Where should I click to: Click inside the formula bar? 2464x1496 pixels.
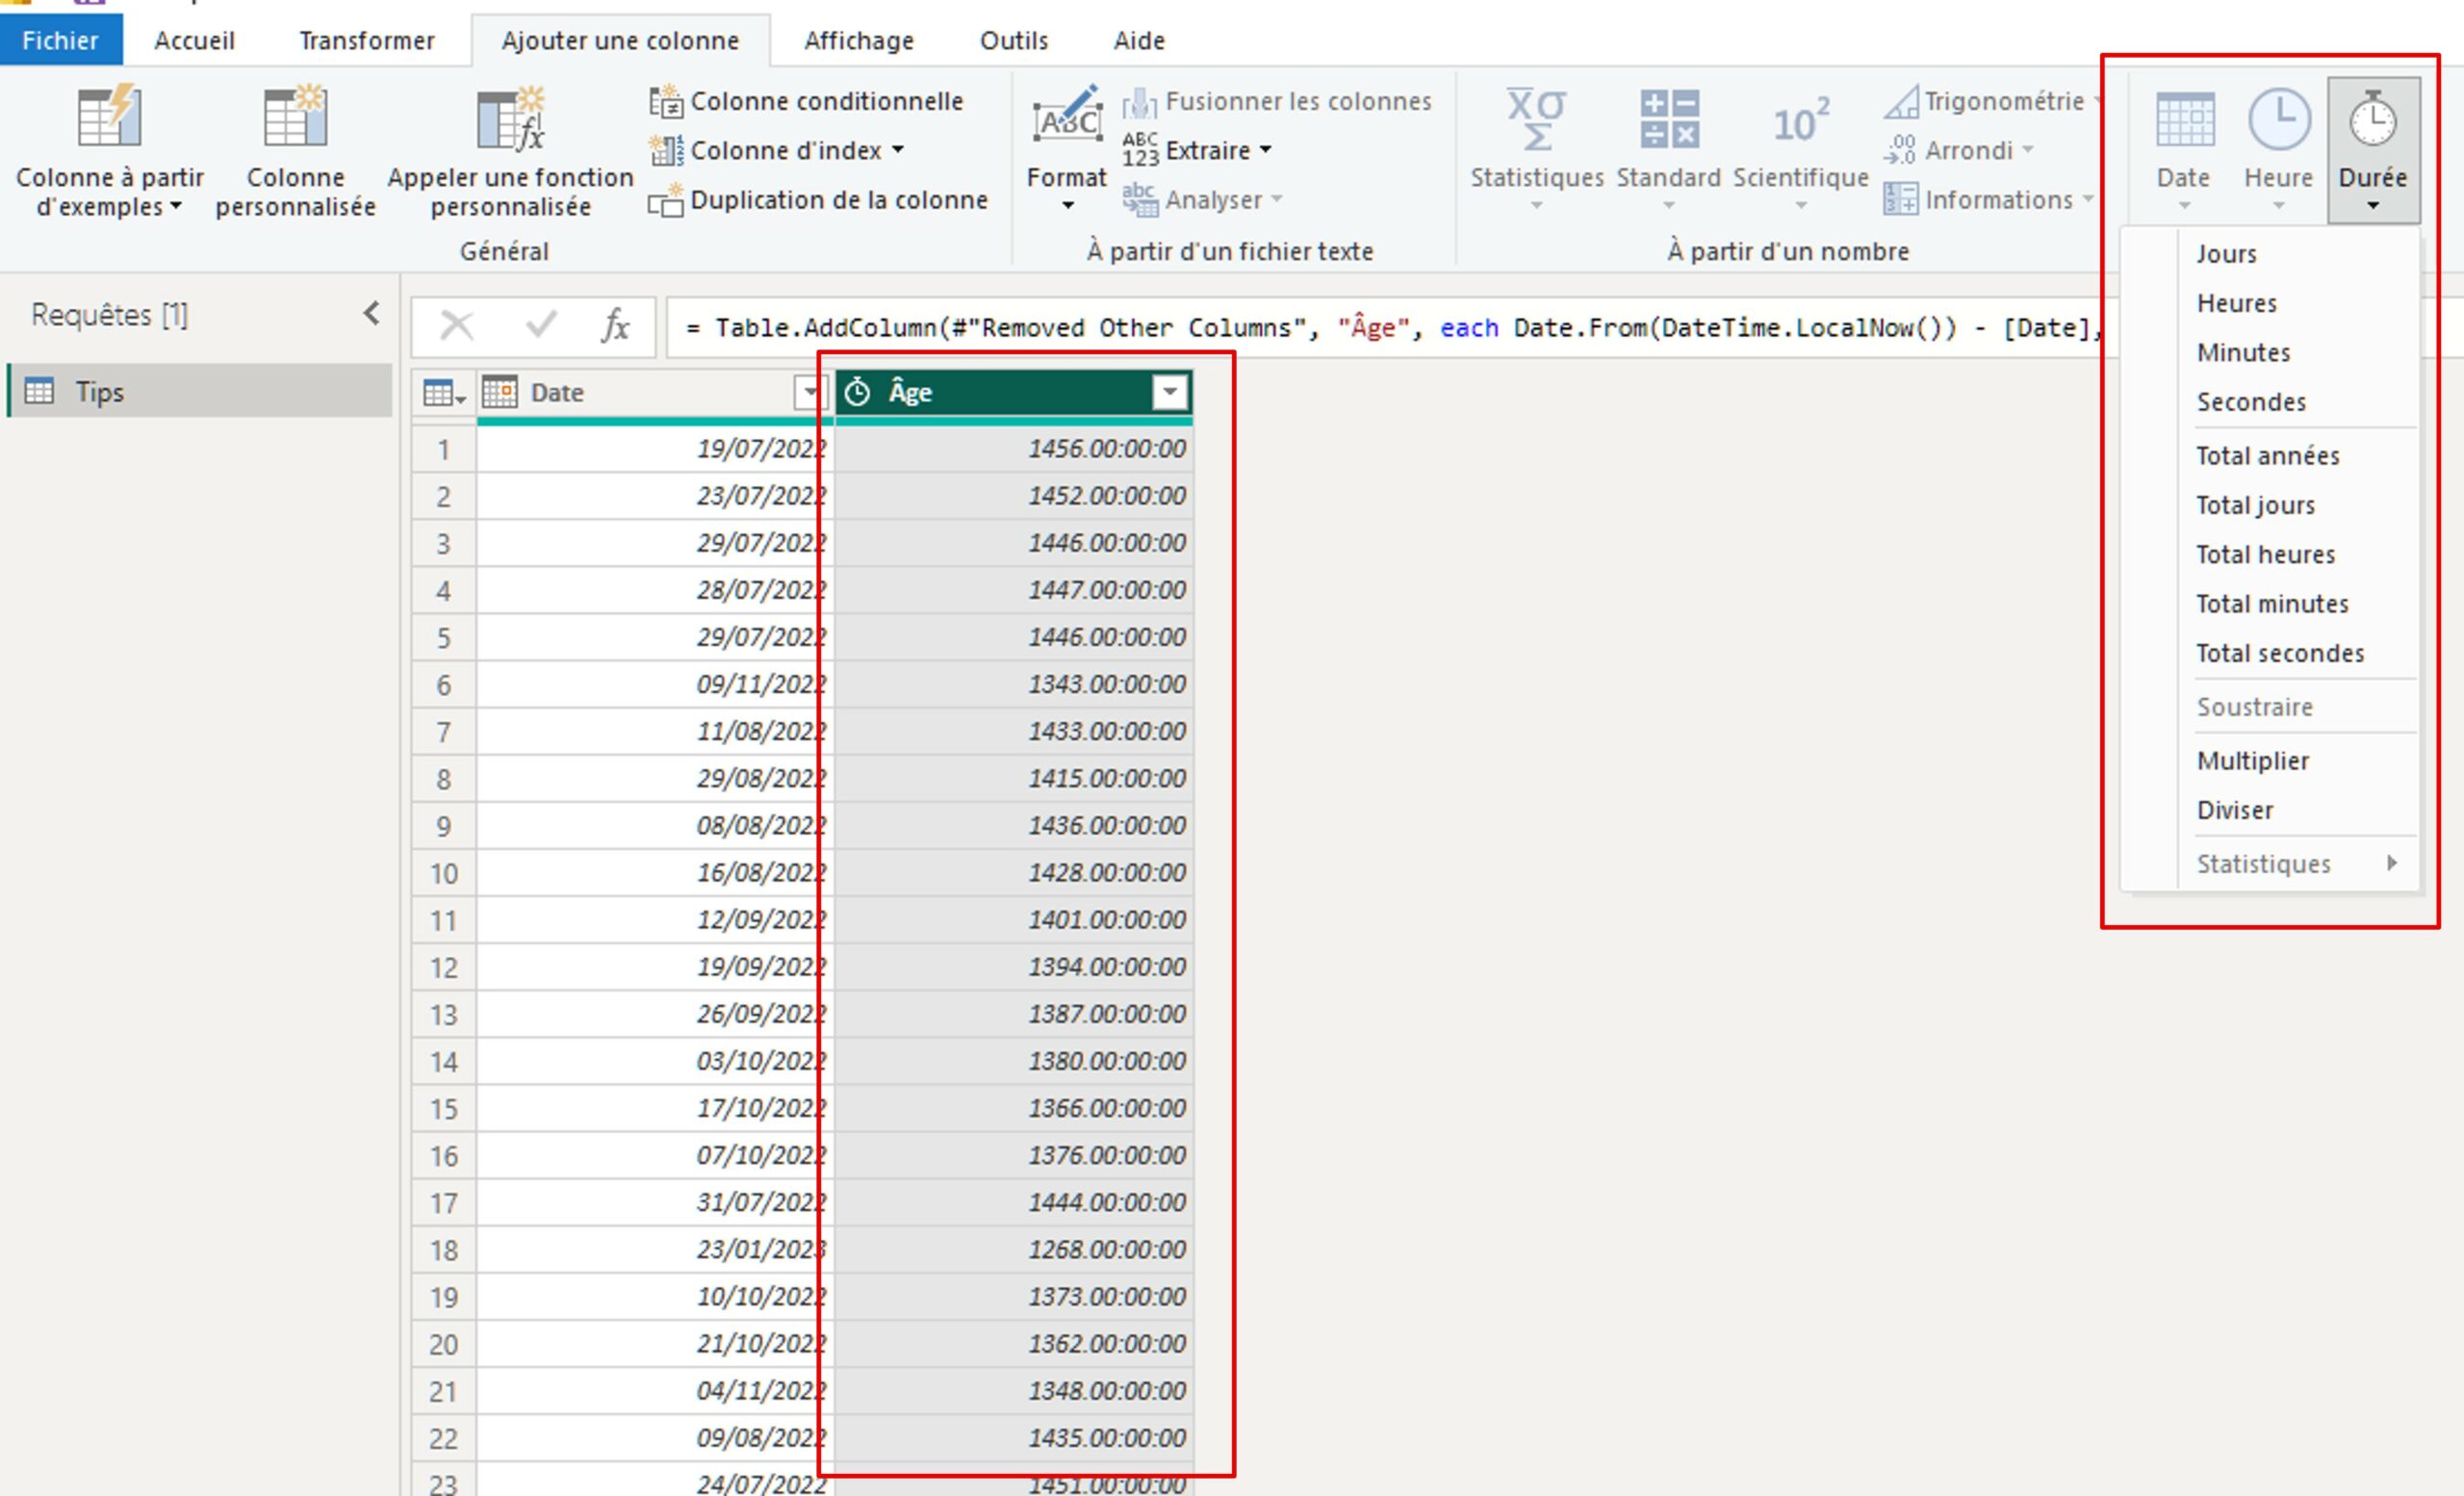point(1385,327)
